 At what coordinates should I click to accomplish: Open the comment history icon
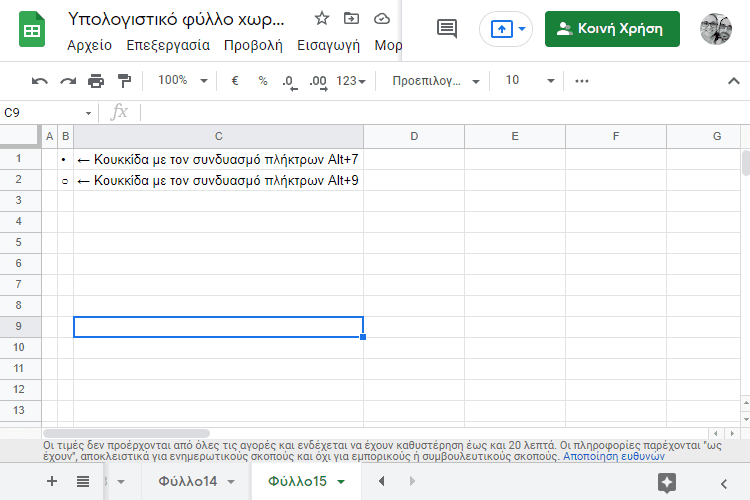click(x=447, y=29)
